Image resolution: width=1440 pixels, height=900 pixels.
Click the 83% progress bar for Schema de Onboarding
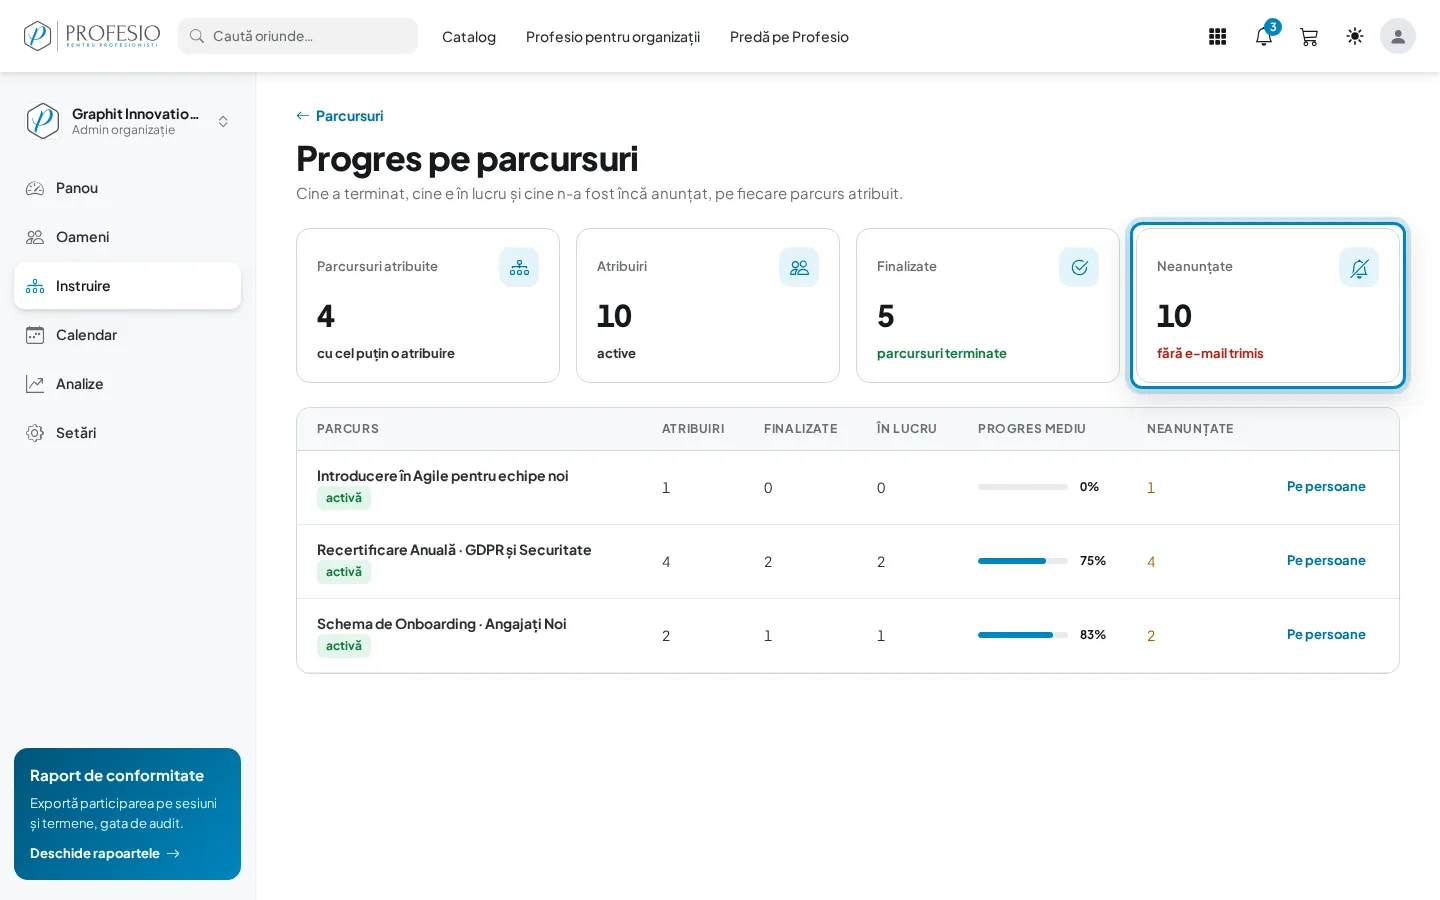1023,635
